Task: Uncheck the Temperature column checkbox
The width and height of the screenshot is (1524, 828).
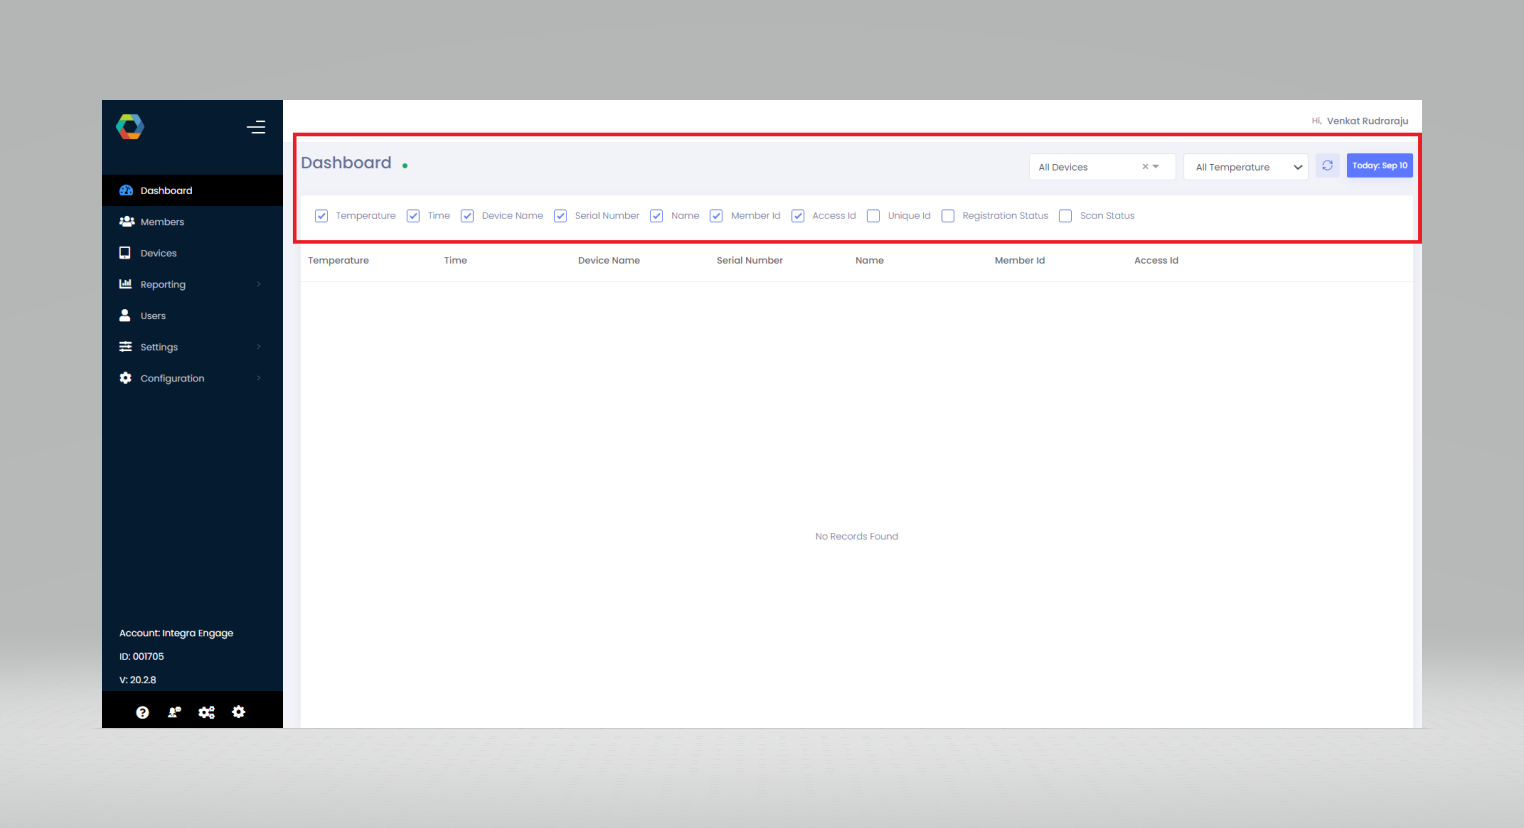Action: click(x=321, y=215)
